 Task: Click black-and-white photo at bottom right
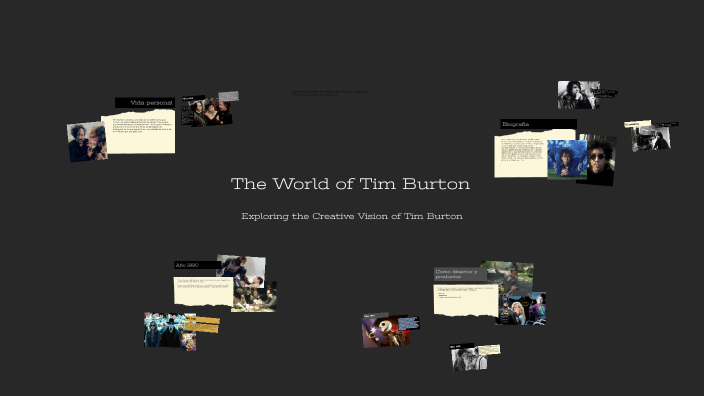pyautogui.click(x=468, y=359)
